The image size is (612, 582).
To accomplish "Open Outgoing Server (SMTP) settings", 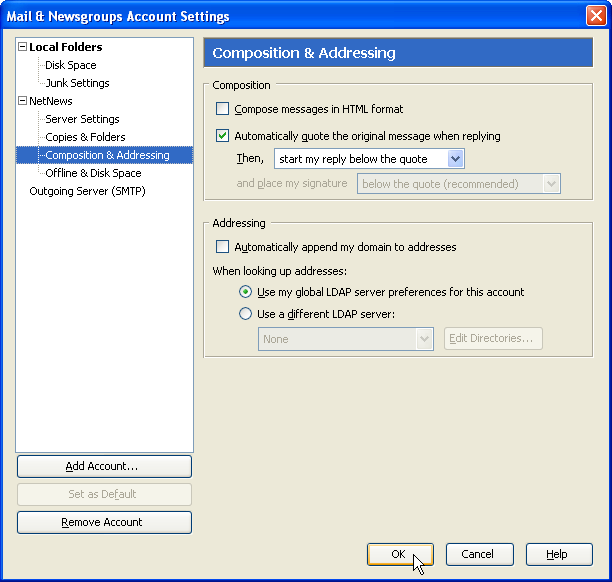I will pos(87,191).
